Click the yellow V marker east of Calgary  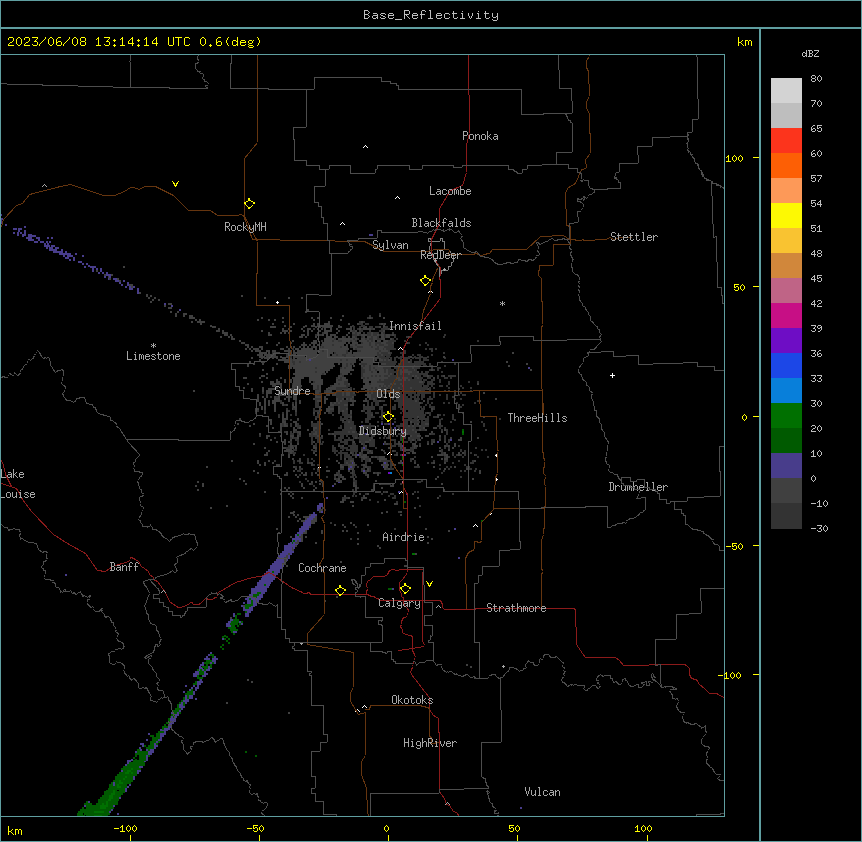click(429, 584)
